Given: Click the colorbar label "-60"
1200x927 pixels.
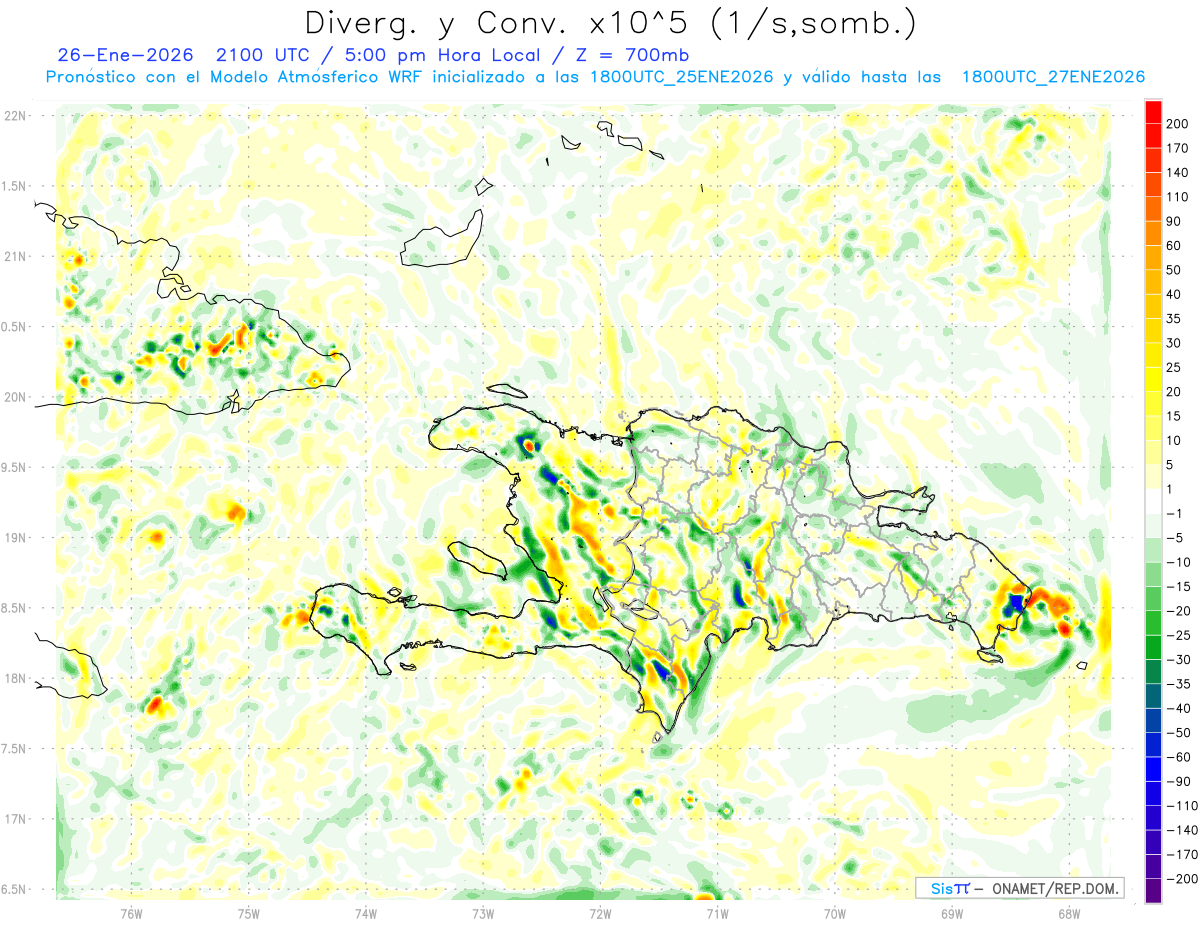Looking at the screenshot, I should pyautogui.click(x=1179, y=757).
